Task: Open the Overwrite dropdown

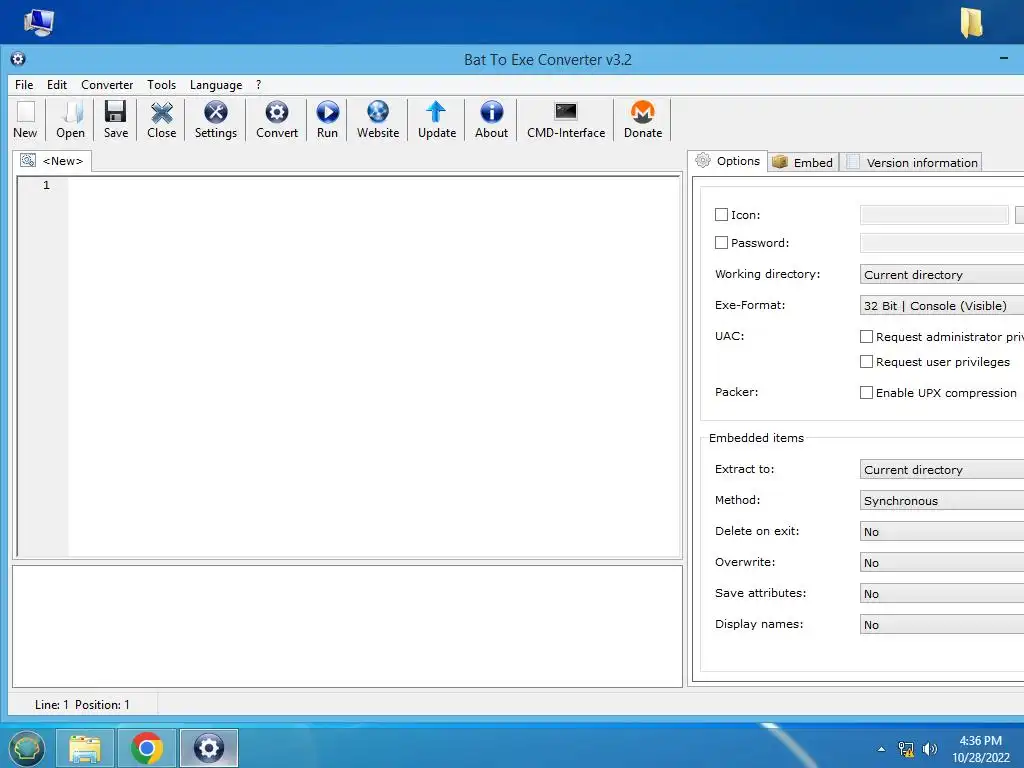Action: point(942,562)
